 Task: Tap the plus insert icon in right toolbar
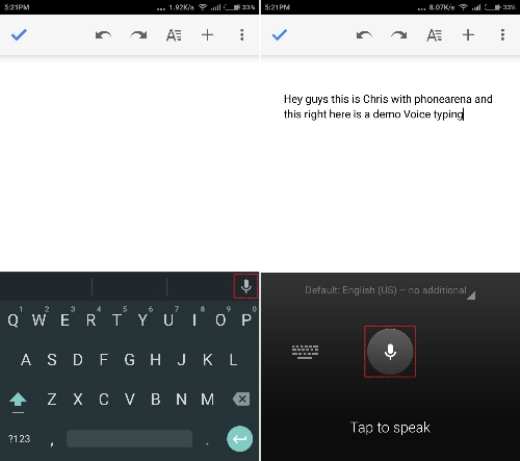[468, 35]
